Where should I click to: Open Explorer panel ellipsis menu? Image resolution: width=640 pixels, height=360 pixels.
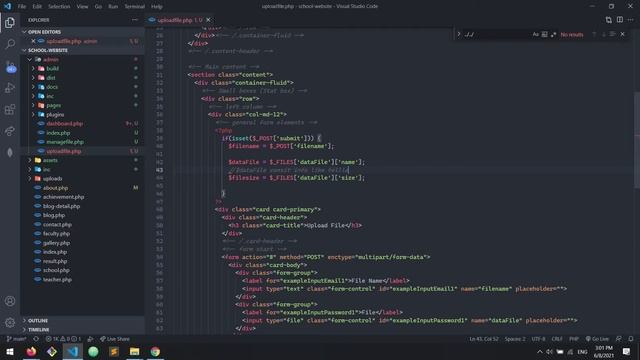135,20
